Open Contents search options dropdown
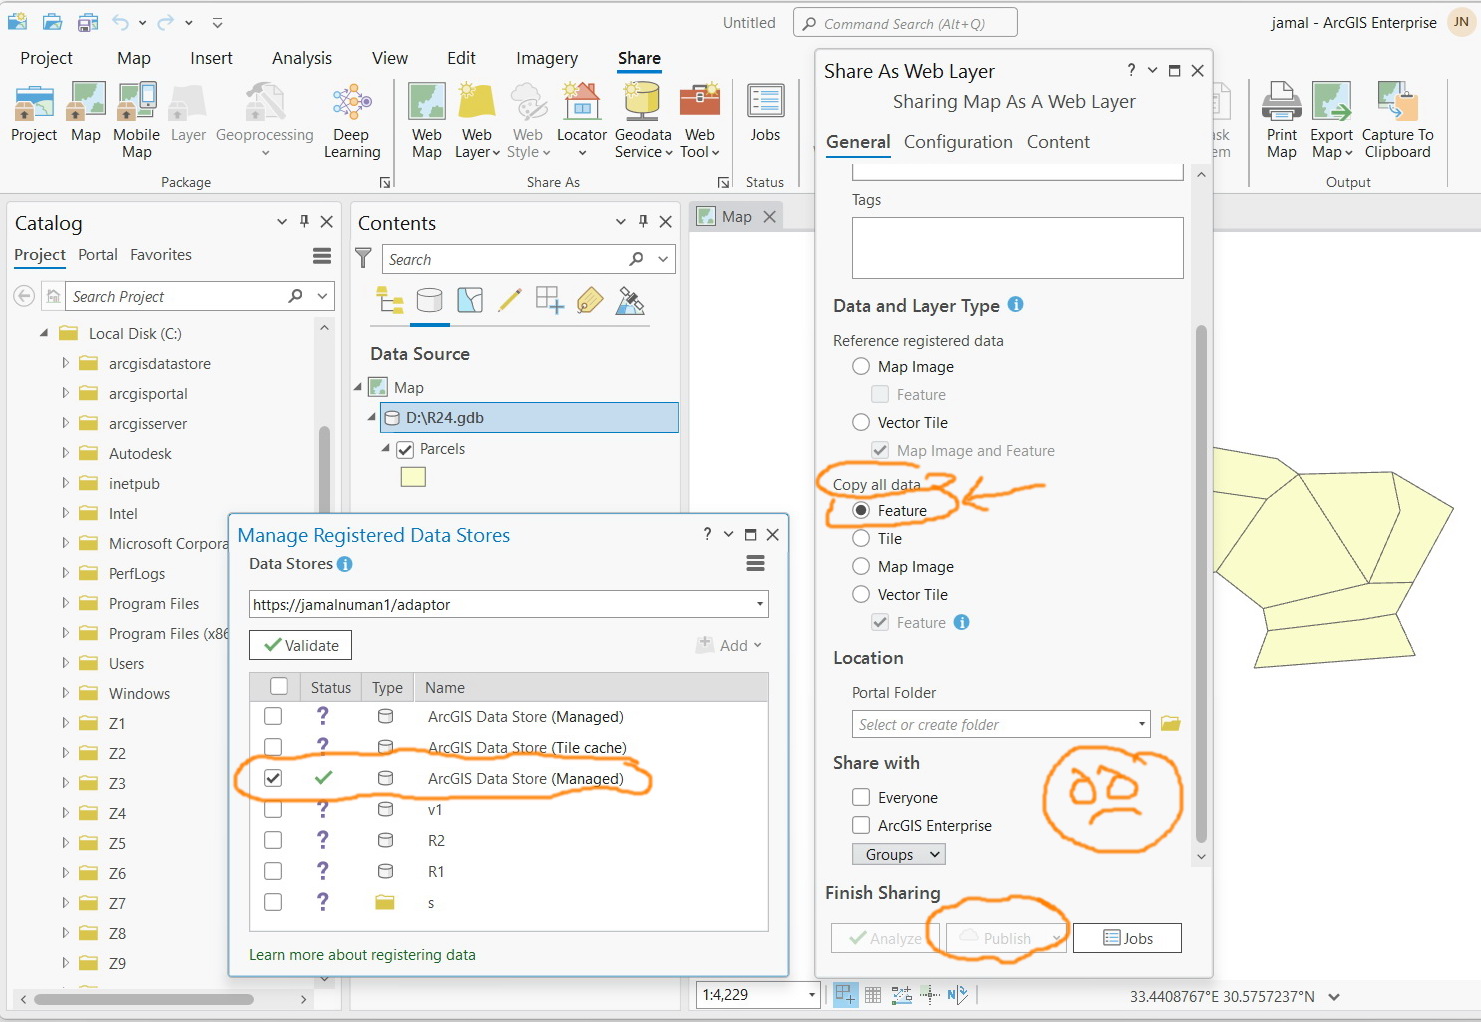This screenshot has width=1481, height=1022. click(x=663, y=259)
